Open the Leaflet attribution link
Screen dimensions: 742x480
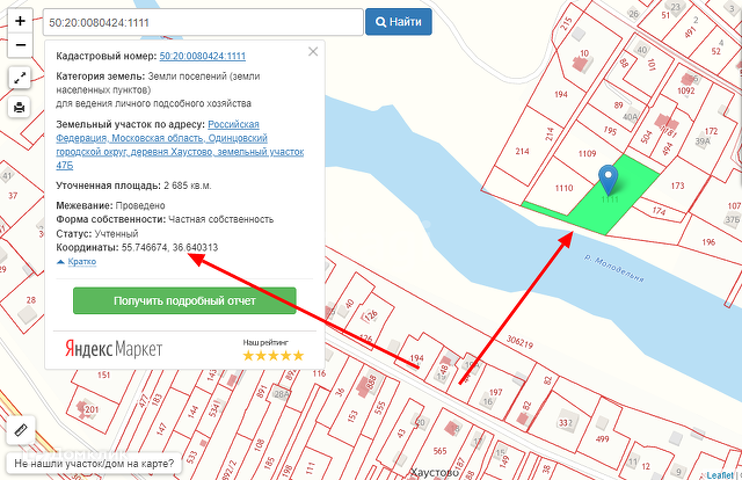[720, 475]
